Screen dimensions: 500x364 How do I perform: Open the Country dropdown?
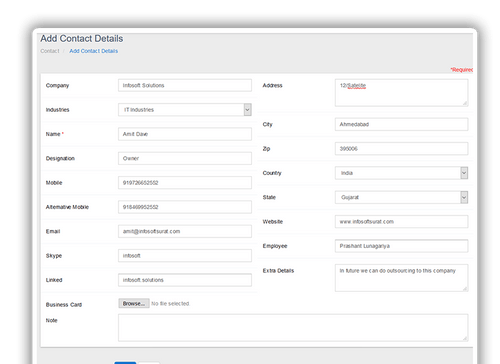(x=401, y=173)
